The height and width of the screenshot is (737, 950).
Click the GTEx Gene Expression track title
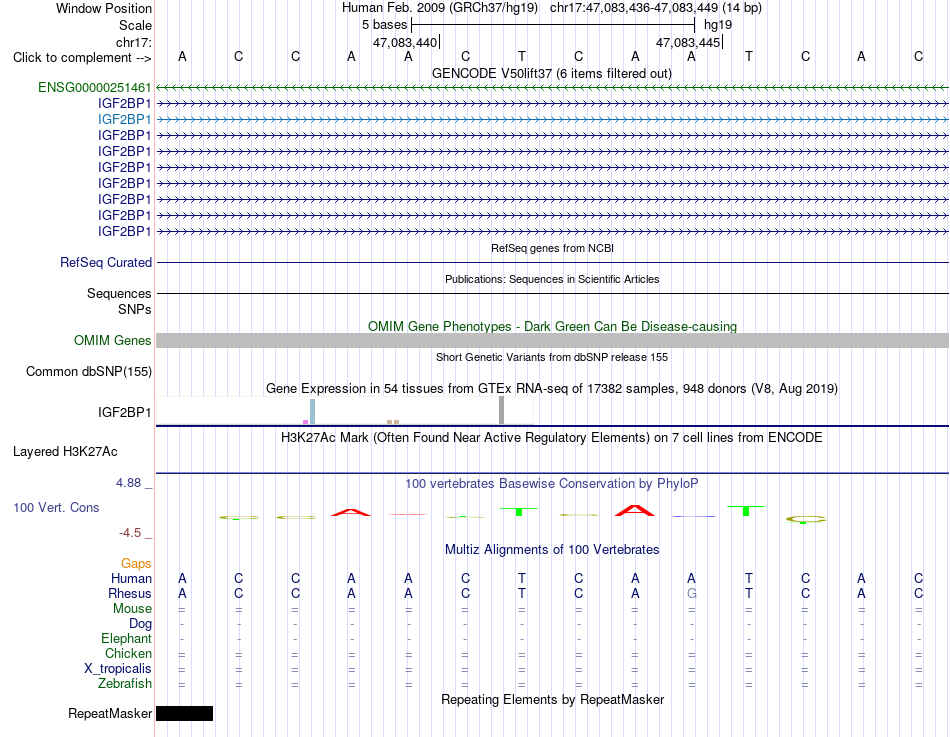(552, 389)
